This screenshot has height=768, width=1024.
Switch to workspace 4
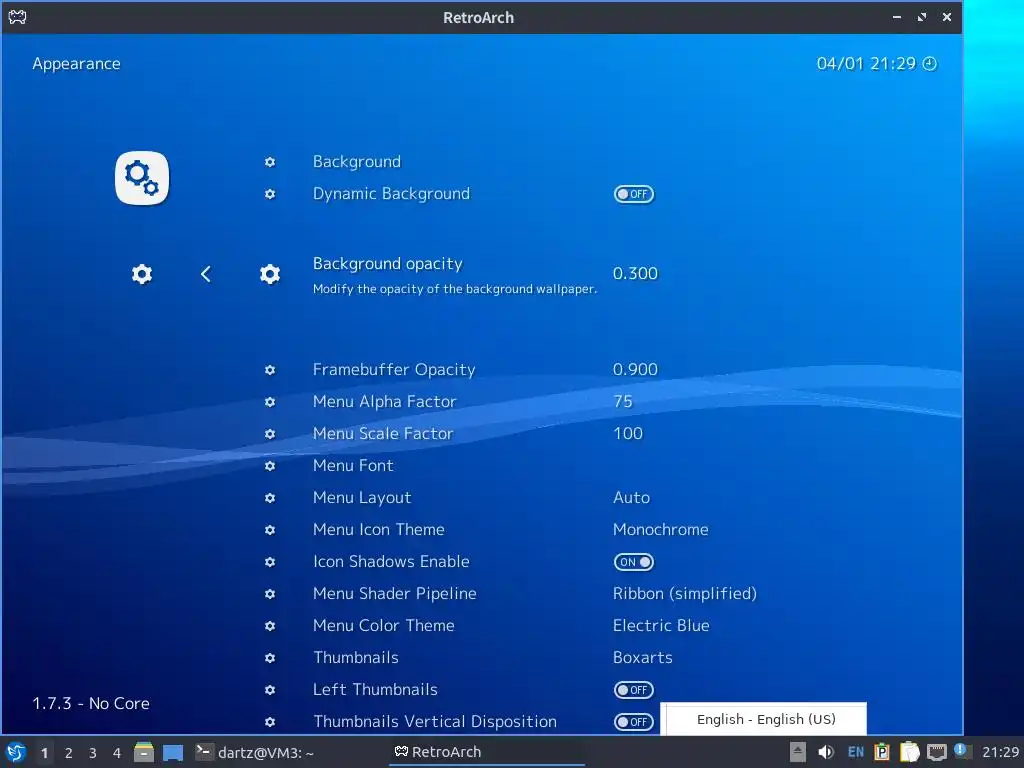click(117, 753)
